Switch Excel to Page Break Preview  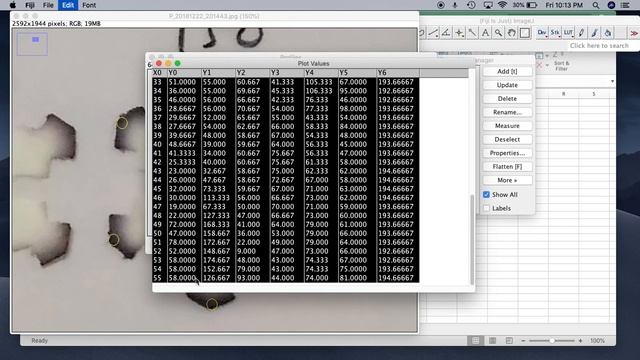(x=509, y=340)
